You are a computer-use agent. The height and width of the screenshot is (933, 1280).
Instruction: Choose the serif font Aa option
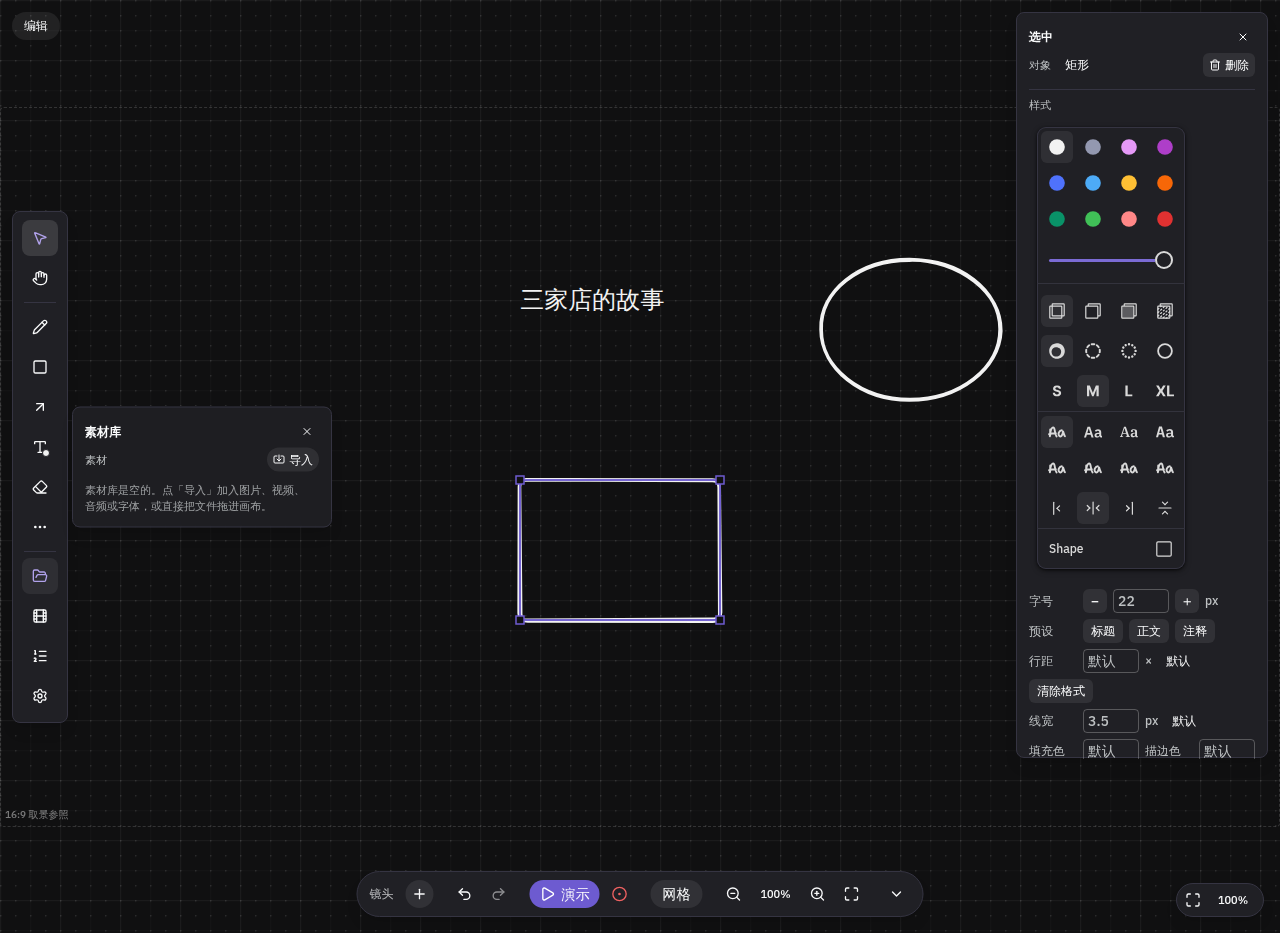(1129, 432)
